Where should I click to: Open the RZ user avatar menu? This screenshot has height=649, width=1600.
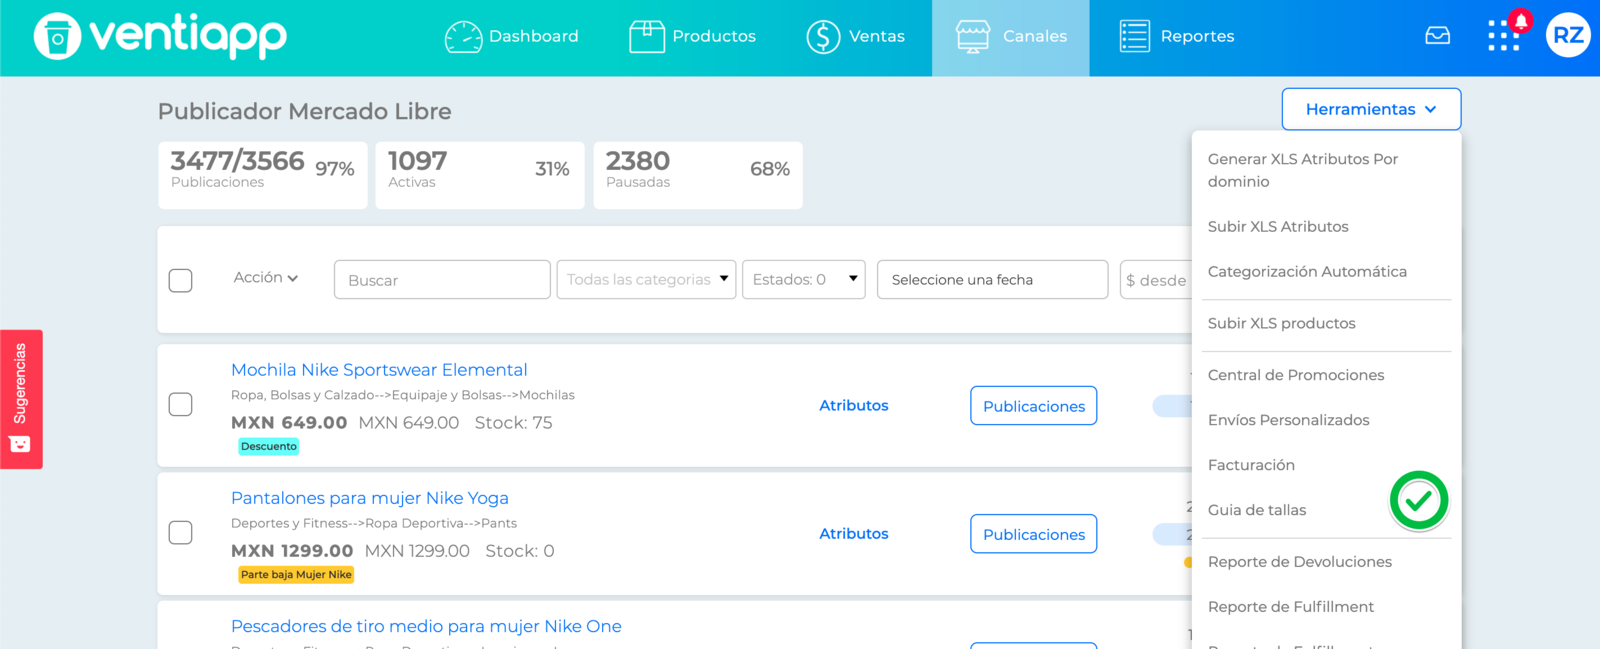(x=1568, y=36)
